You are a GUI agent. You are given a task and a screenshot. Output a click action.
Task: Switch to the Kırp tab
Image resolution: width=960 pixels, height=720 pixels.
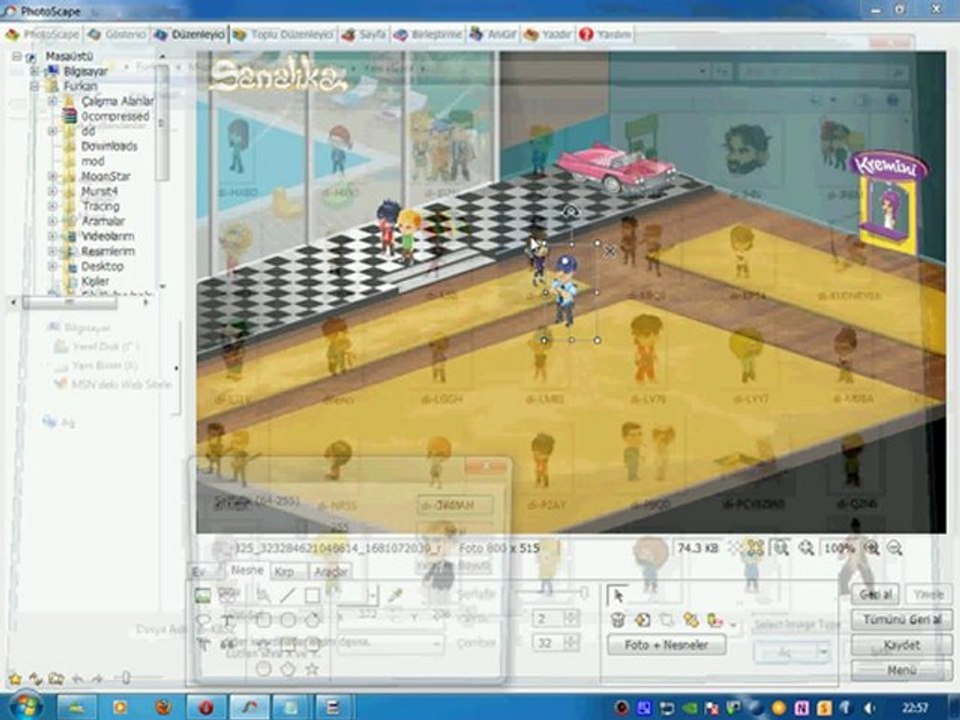pos(283,572)
